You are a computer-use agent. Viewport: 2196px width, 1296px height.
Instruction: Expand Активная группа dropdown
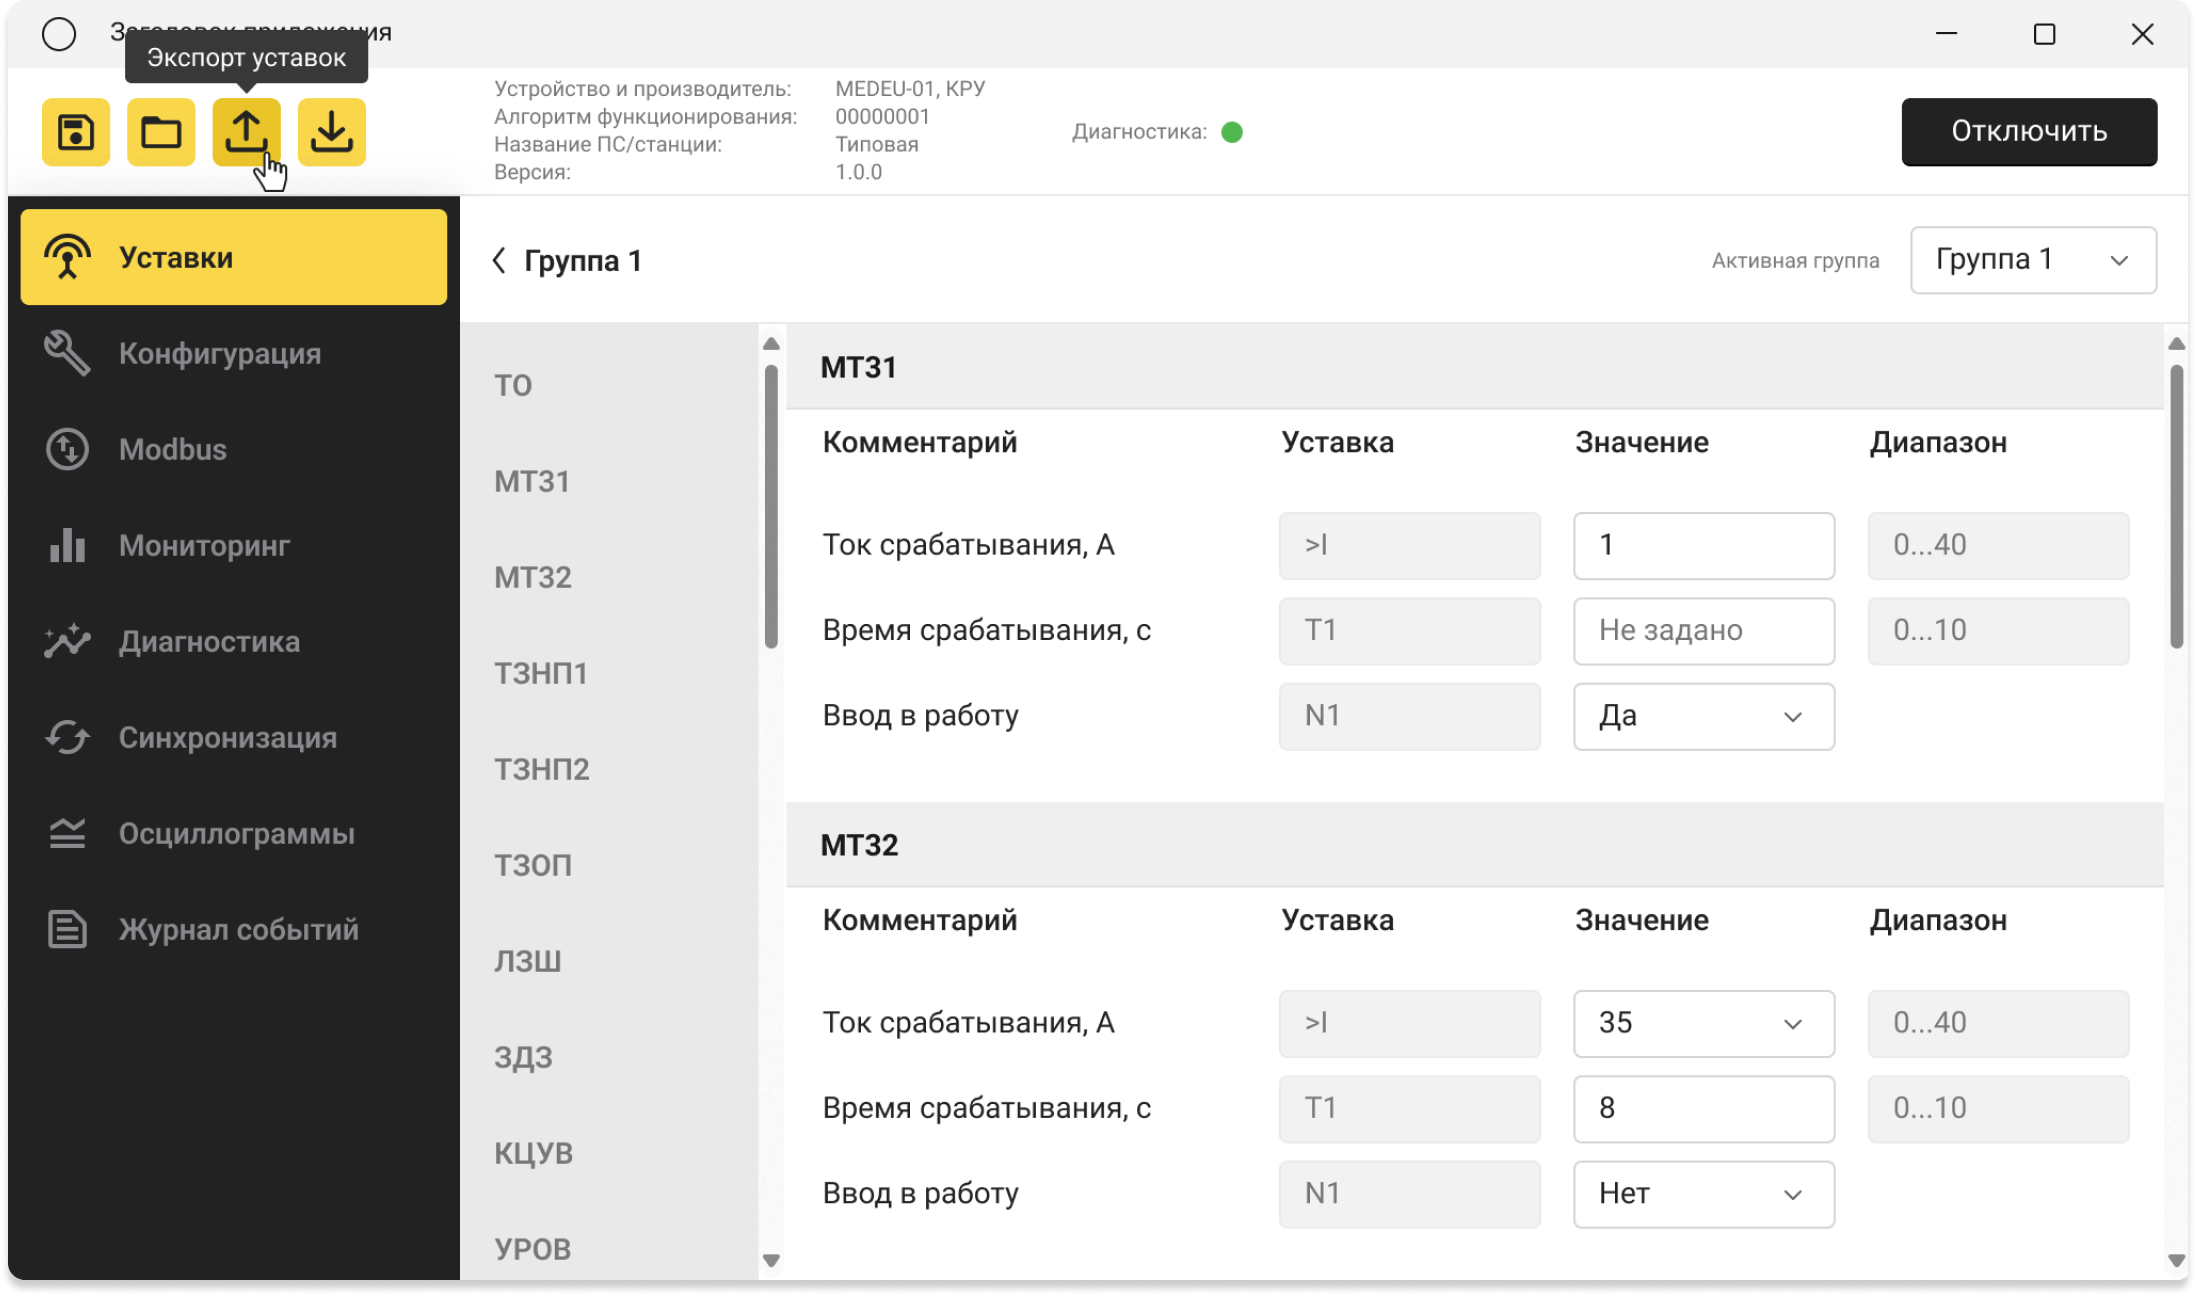click(x=2032, y=261)
